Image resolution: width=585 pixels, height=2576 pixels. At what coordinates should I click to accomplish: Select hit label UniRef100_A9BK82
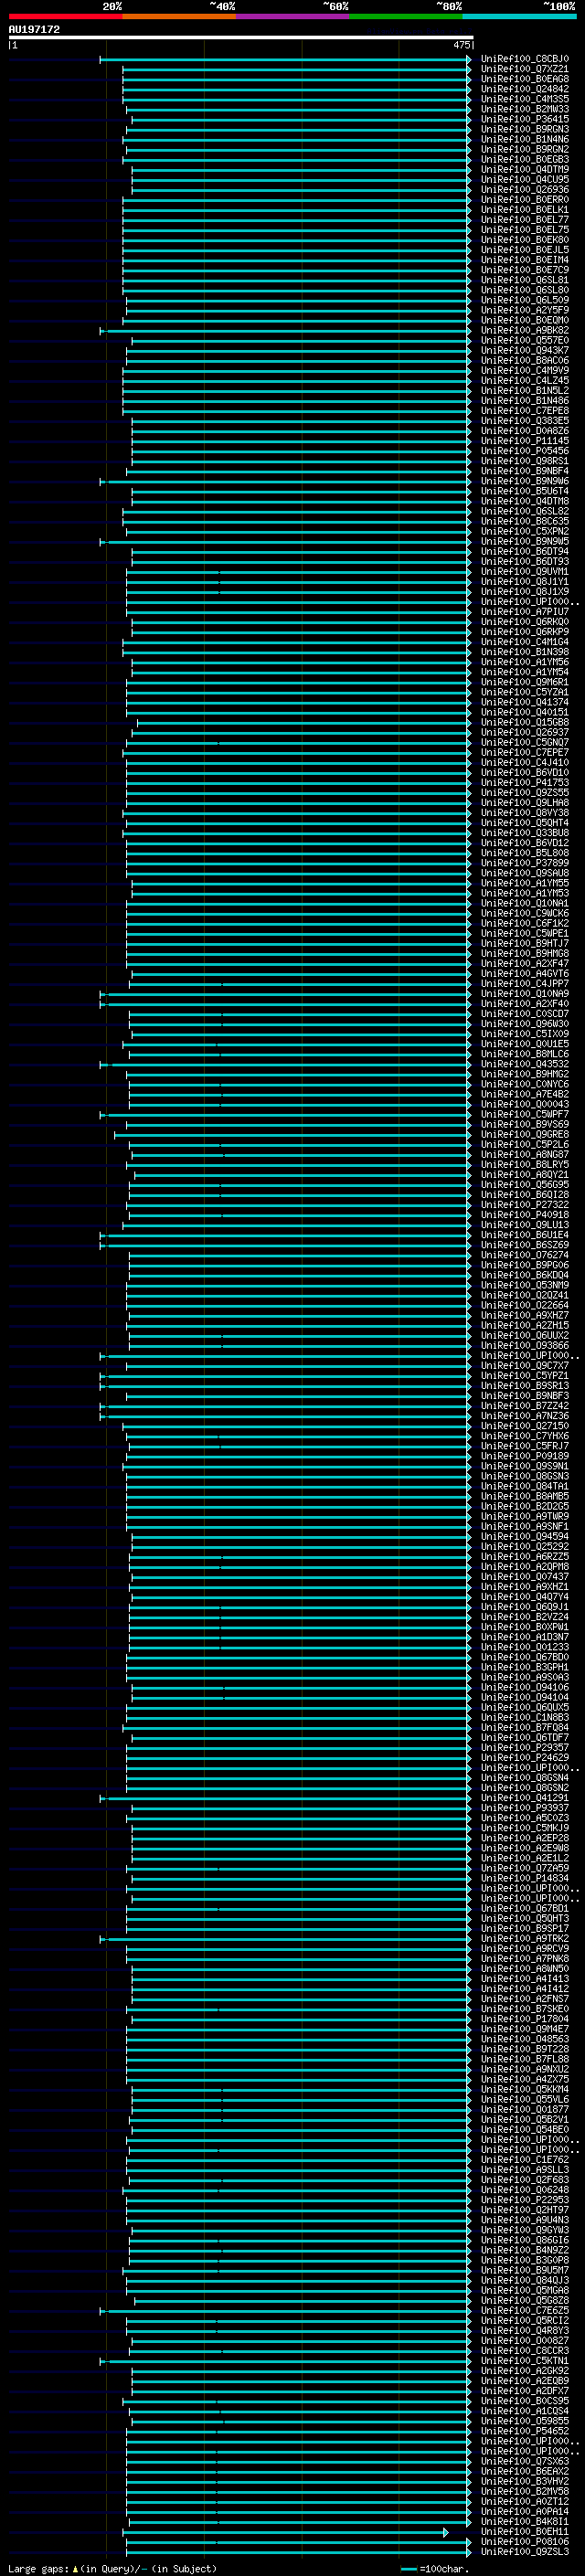coord(524,330)
